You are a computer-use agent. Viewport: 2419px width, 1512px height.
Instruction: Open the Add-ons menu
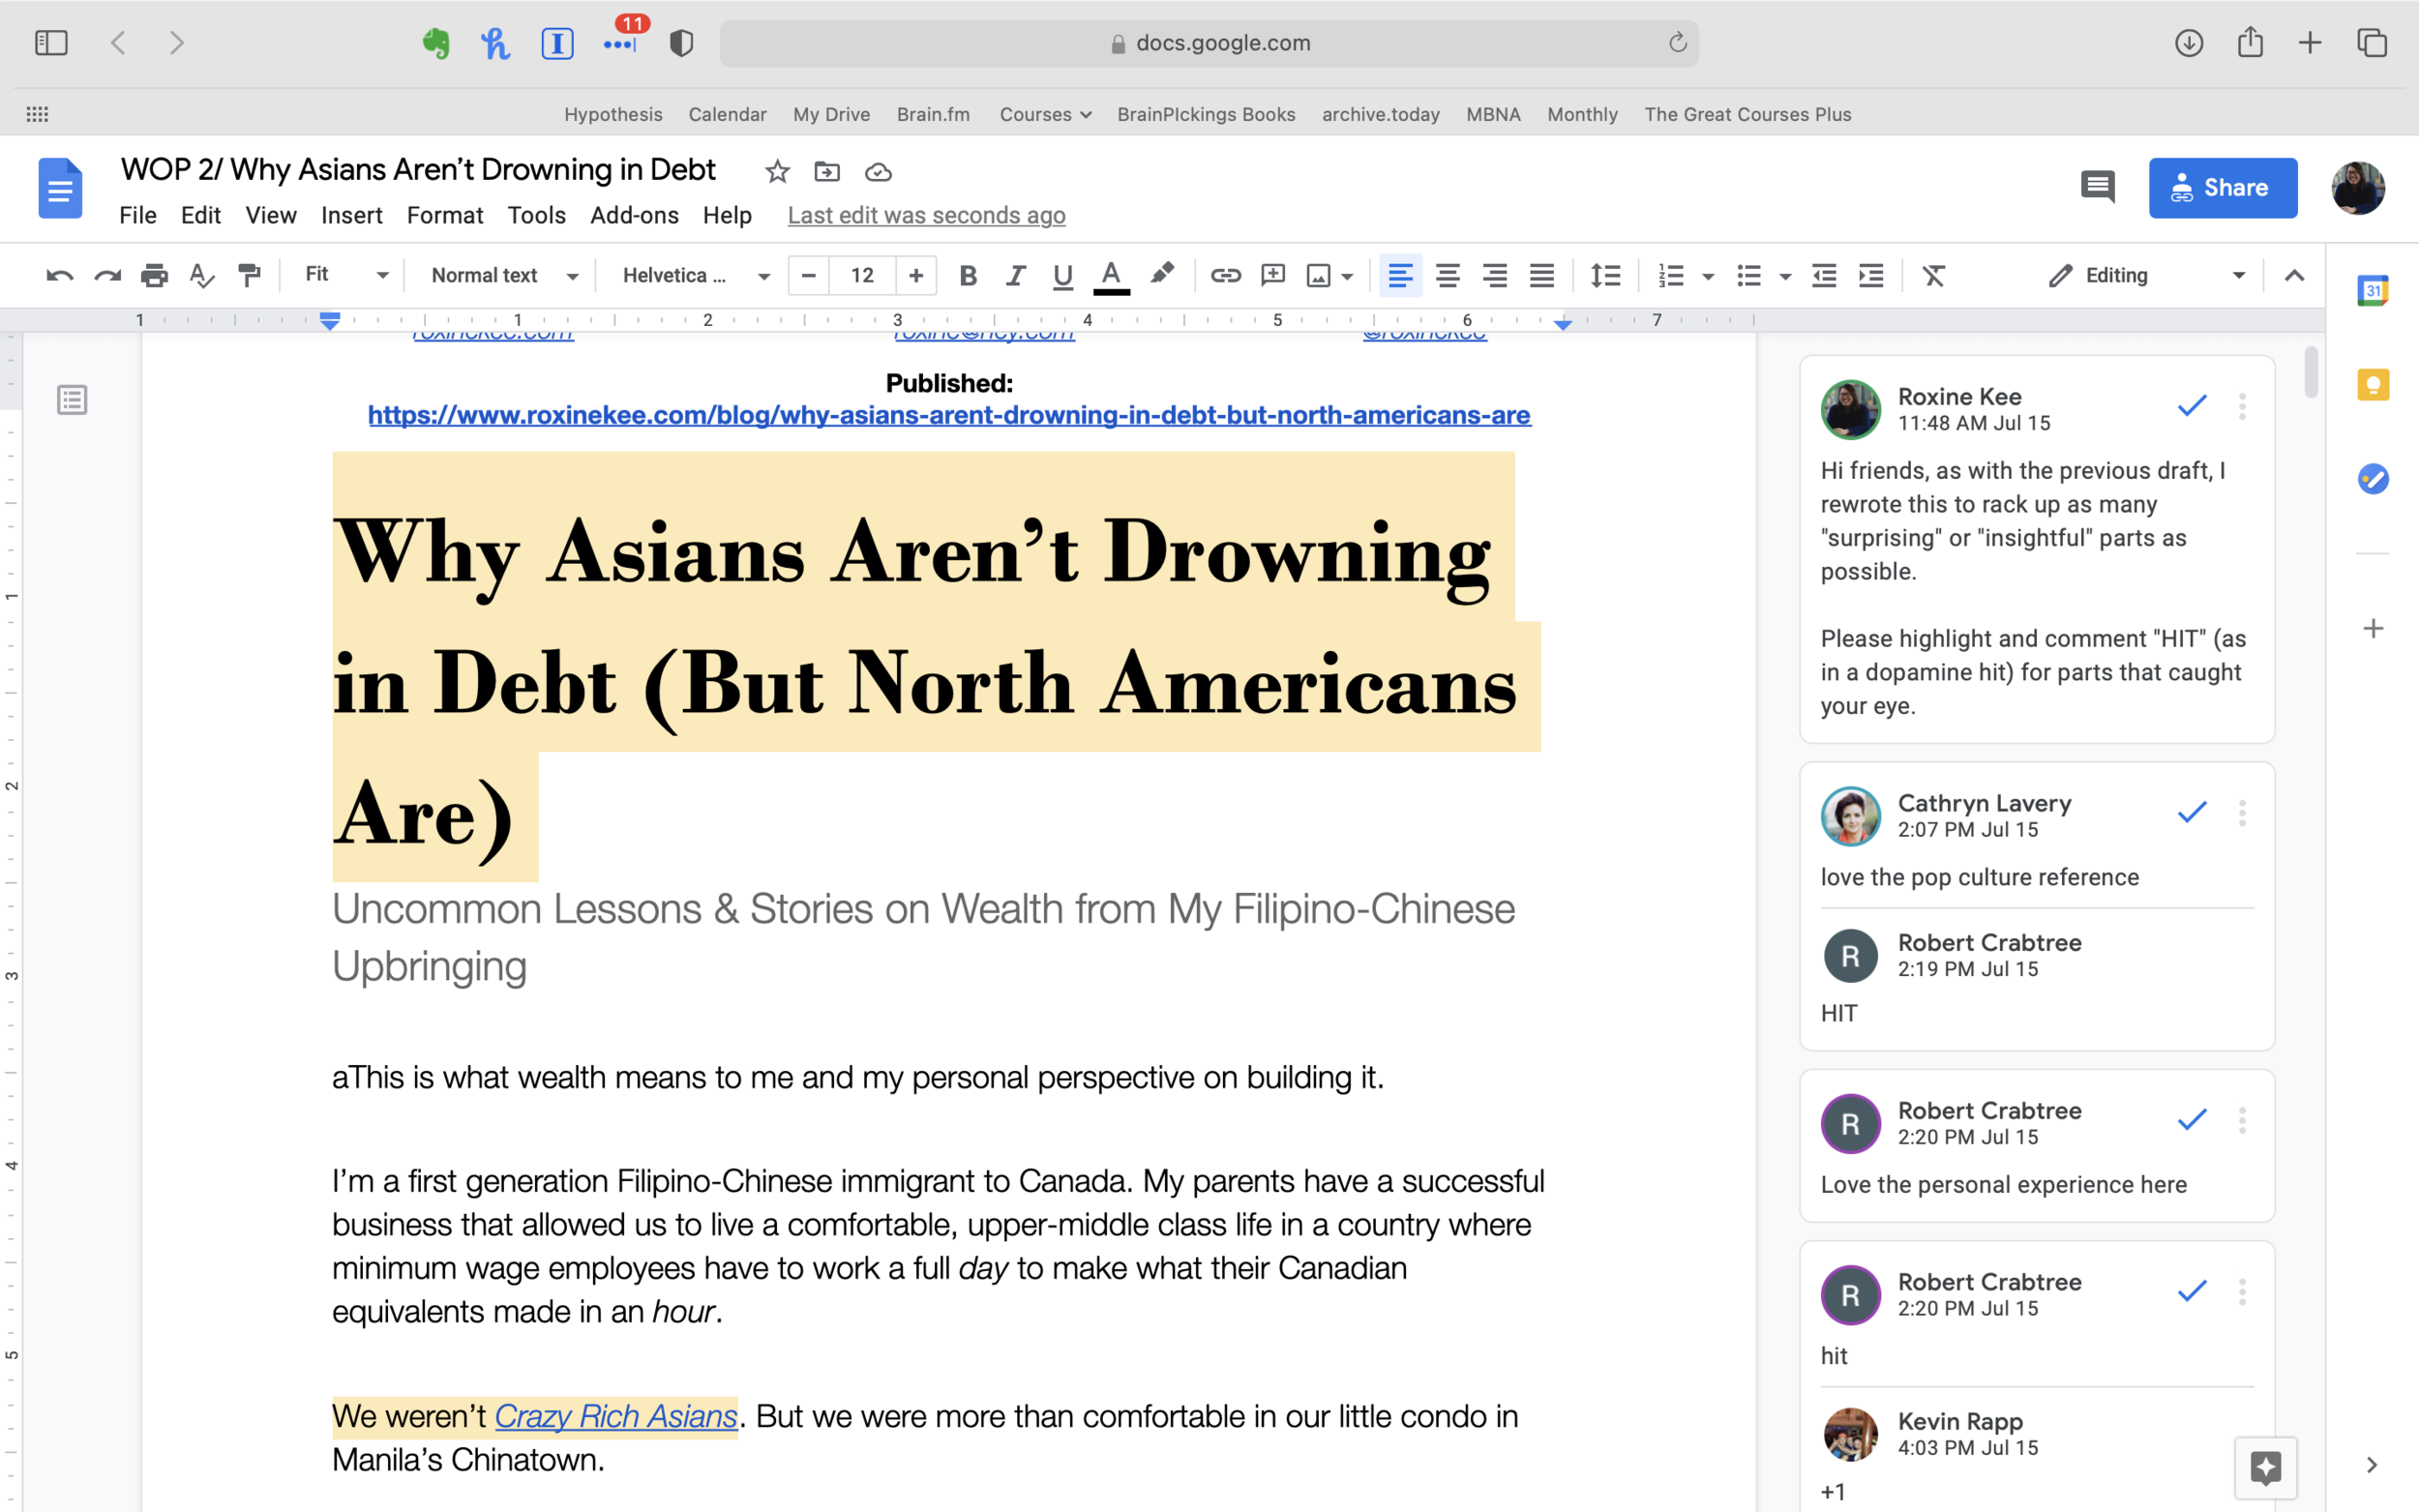tap(634, 215)
